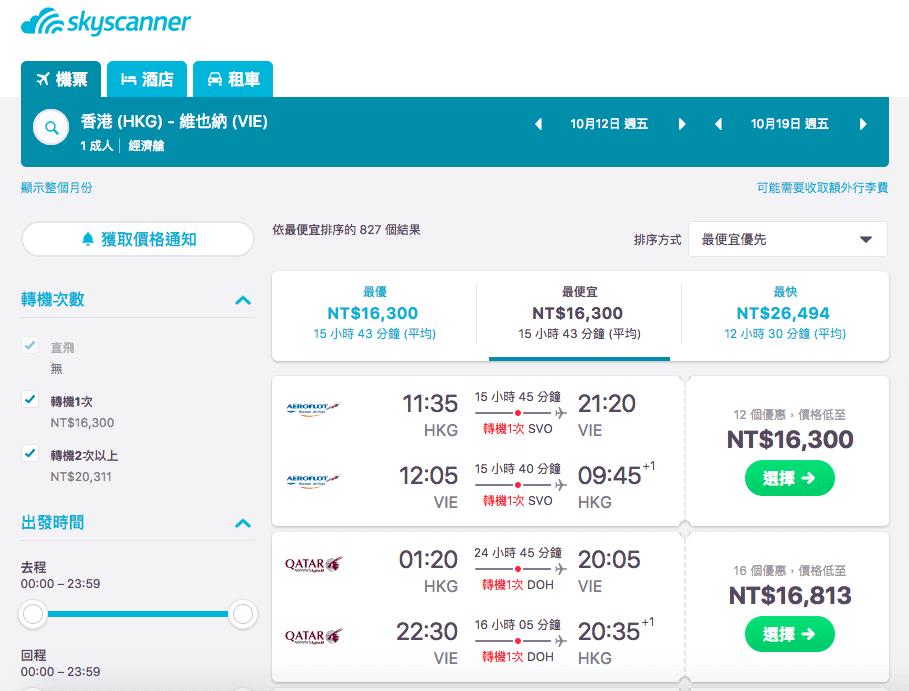Uncheck the 轉機2次以上 checkbox

[30, 453]
